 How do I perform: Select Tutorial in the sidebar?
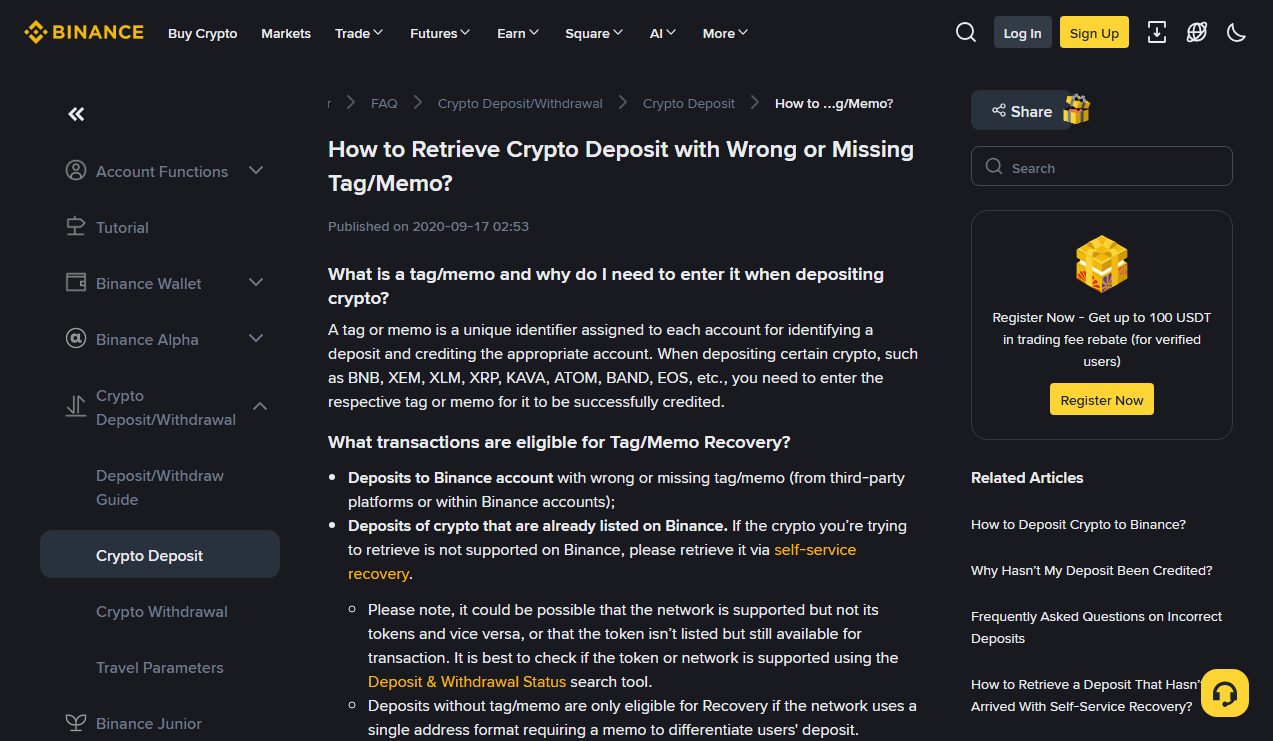(122, 227)
